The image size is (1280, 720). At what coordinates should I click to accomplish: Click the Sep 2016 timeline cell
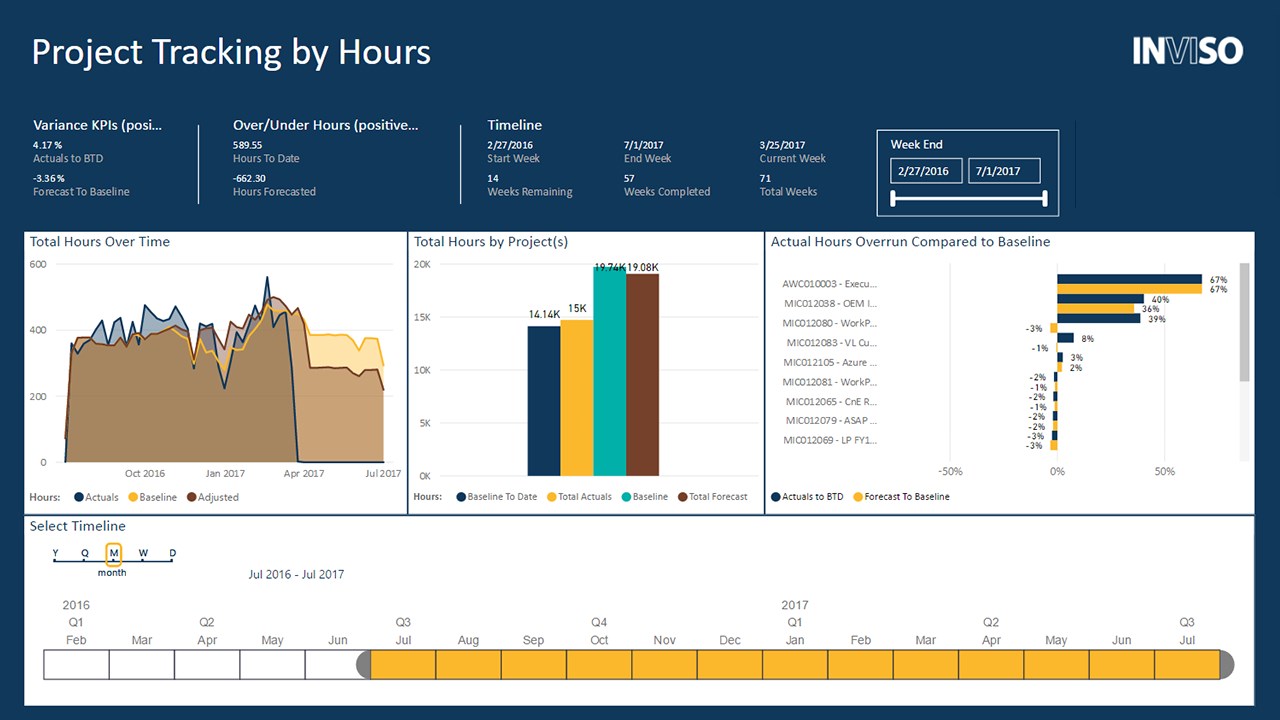[x=534, y=664]
